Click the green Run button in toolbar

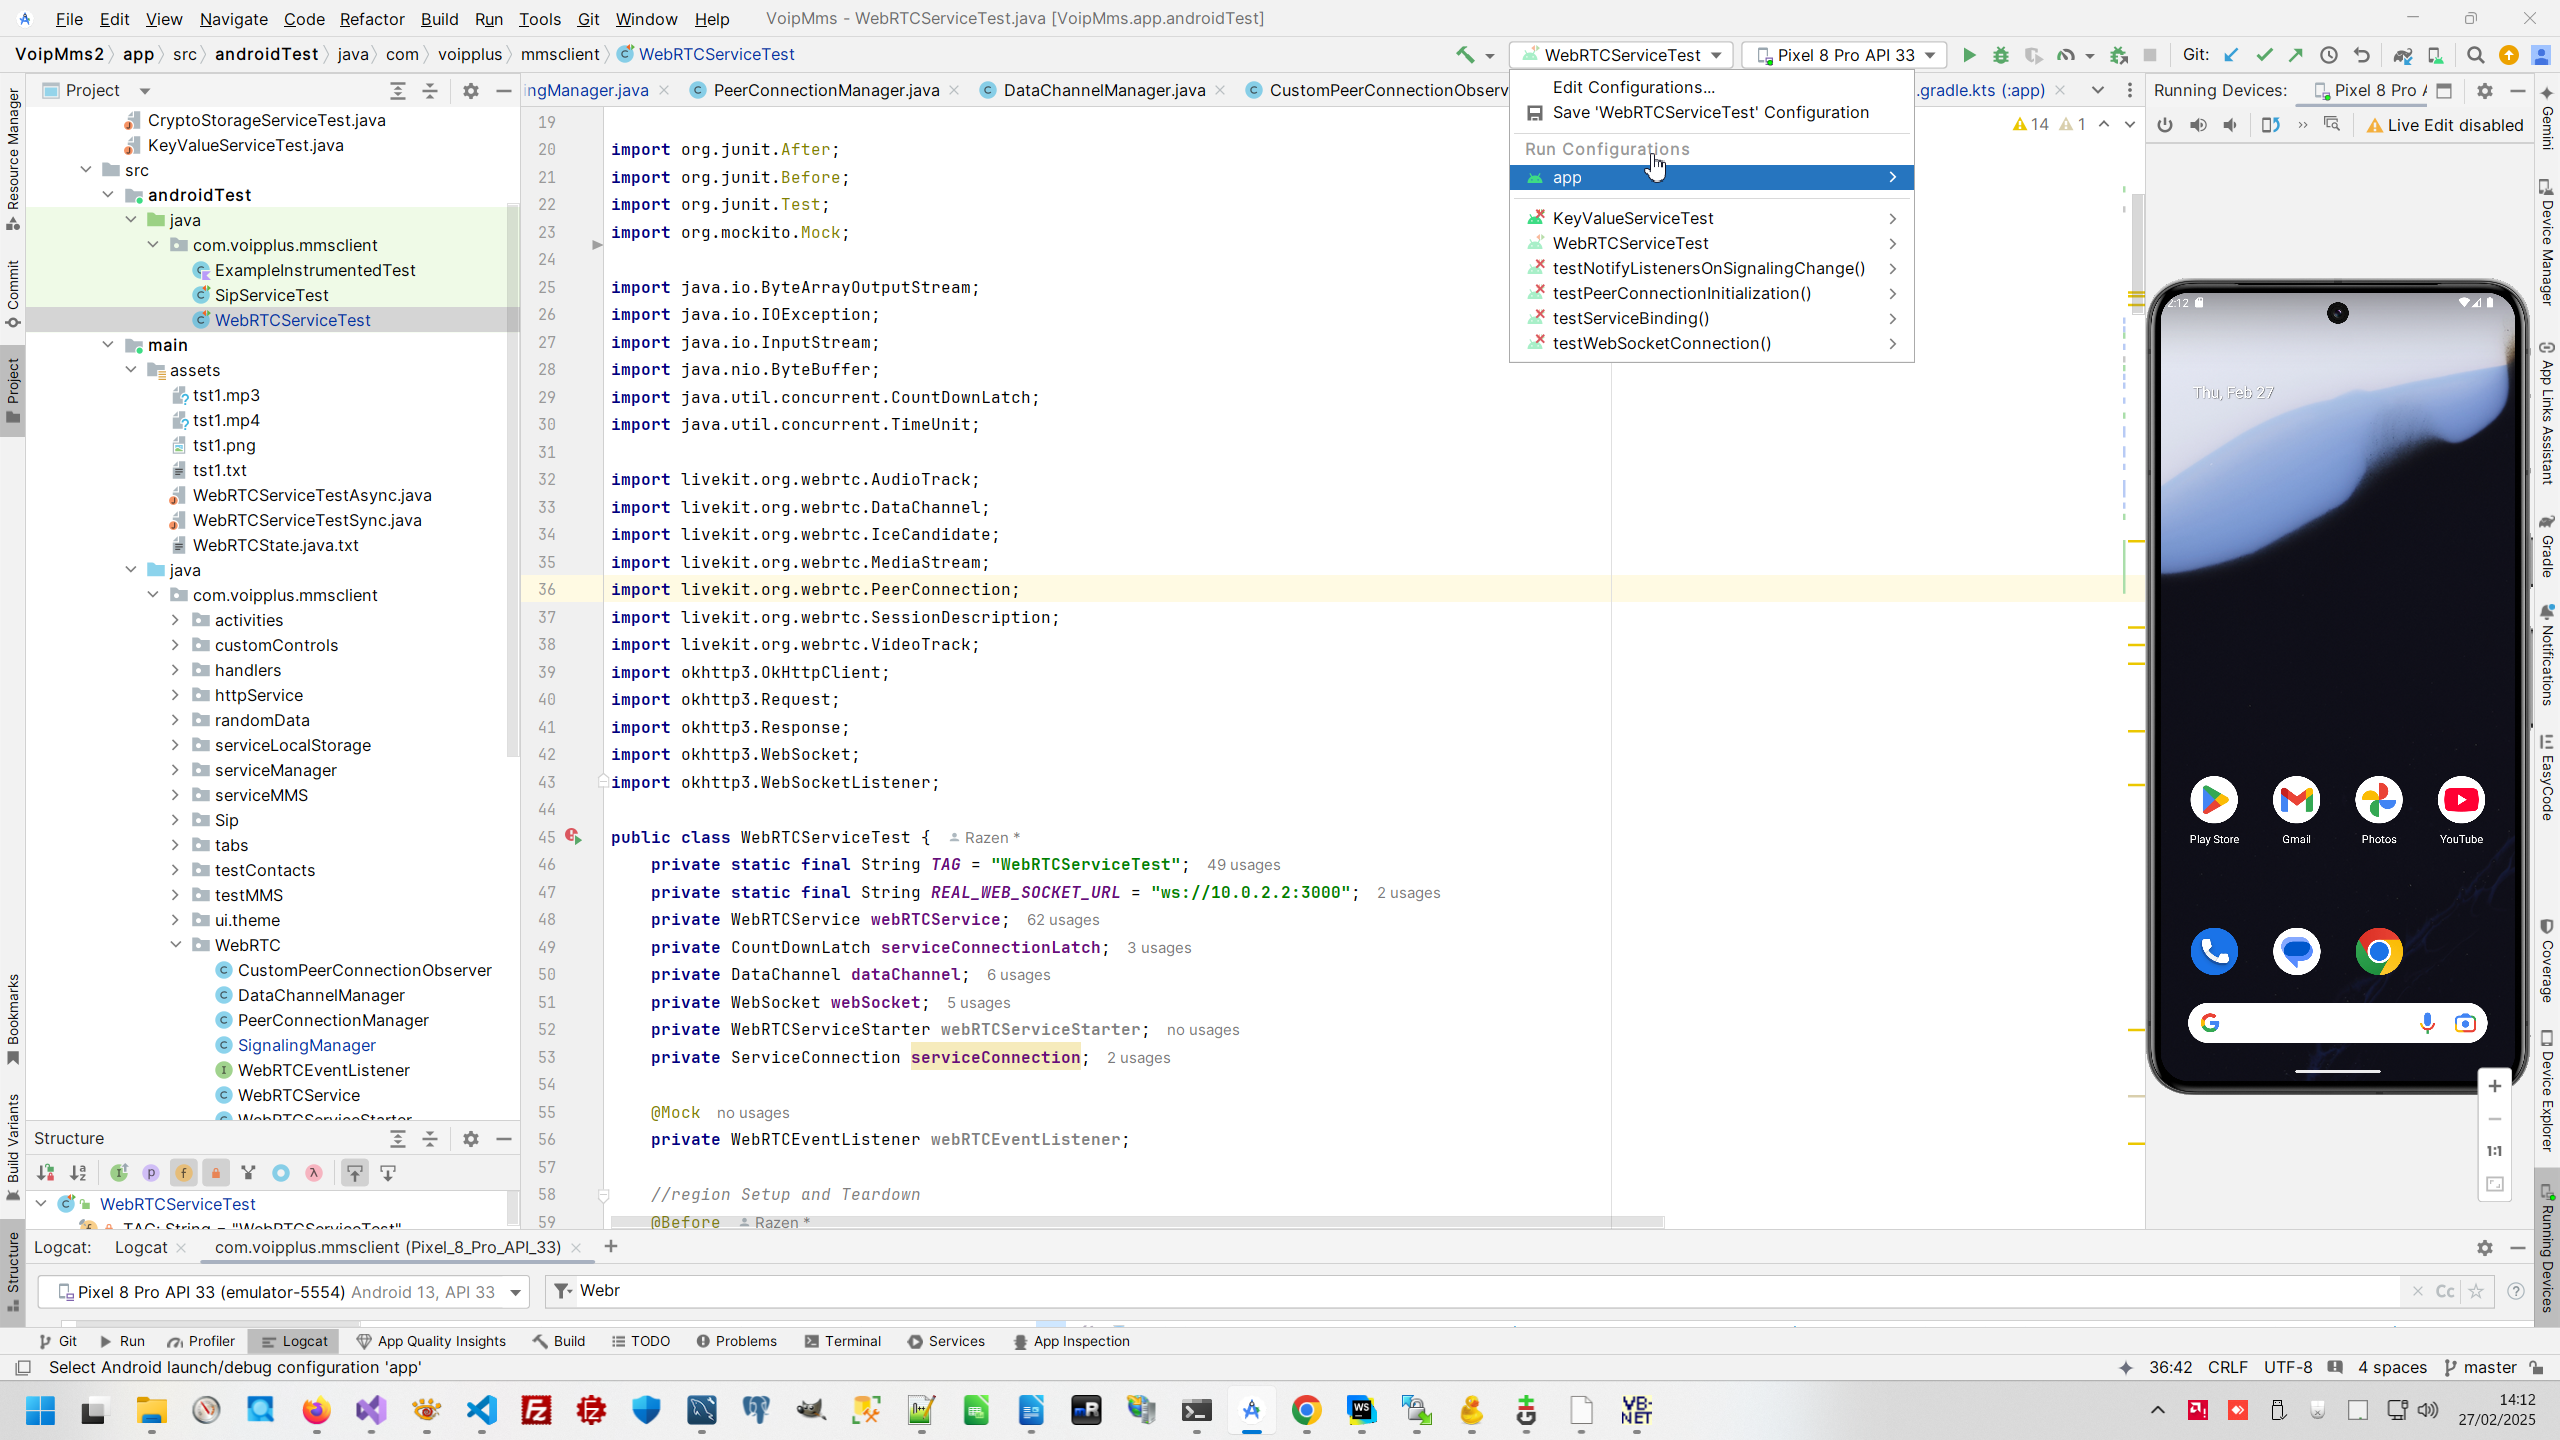(x=1968, y=55)
